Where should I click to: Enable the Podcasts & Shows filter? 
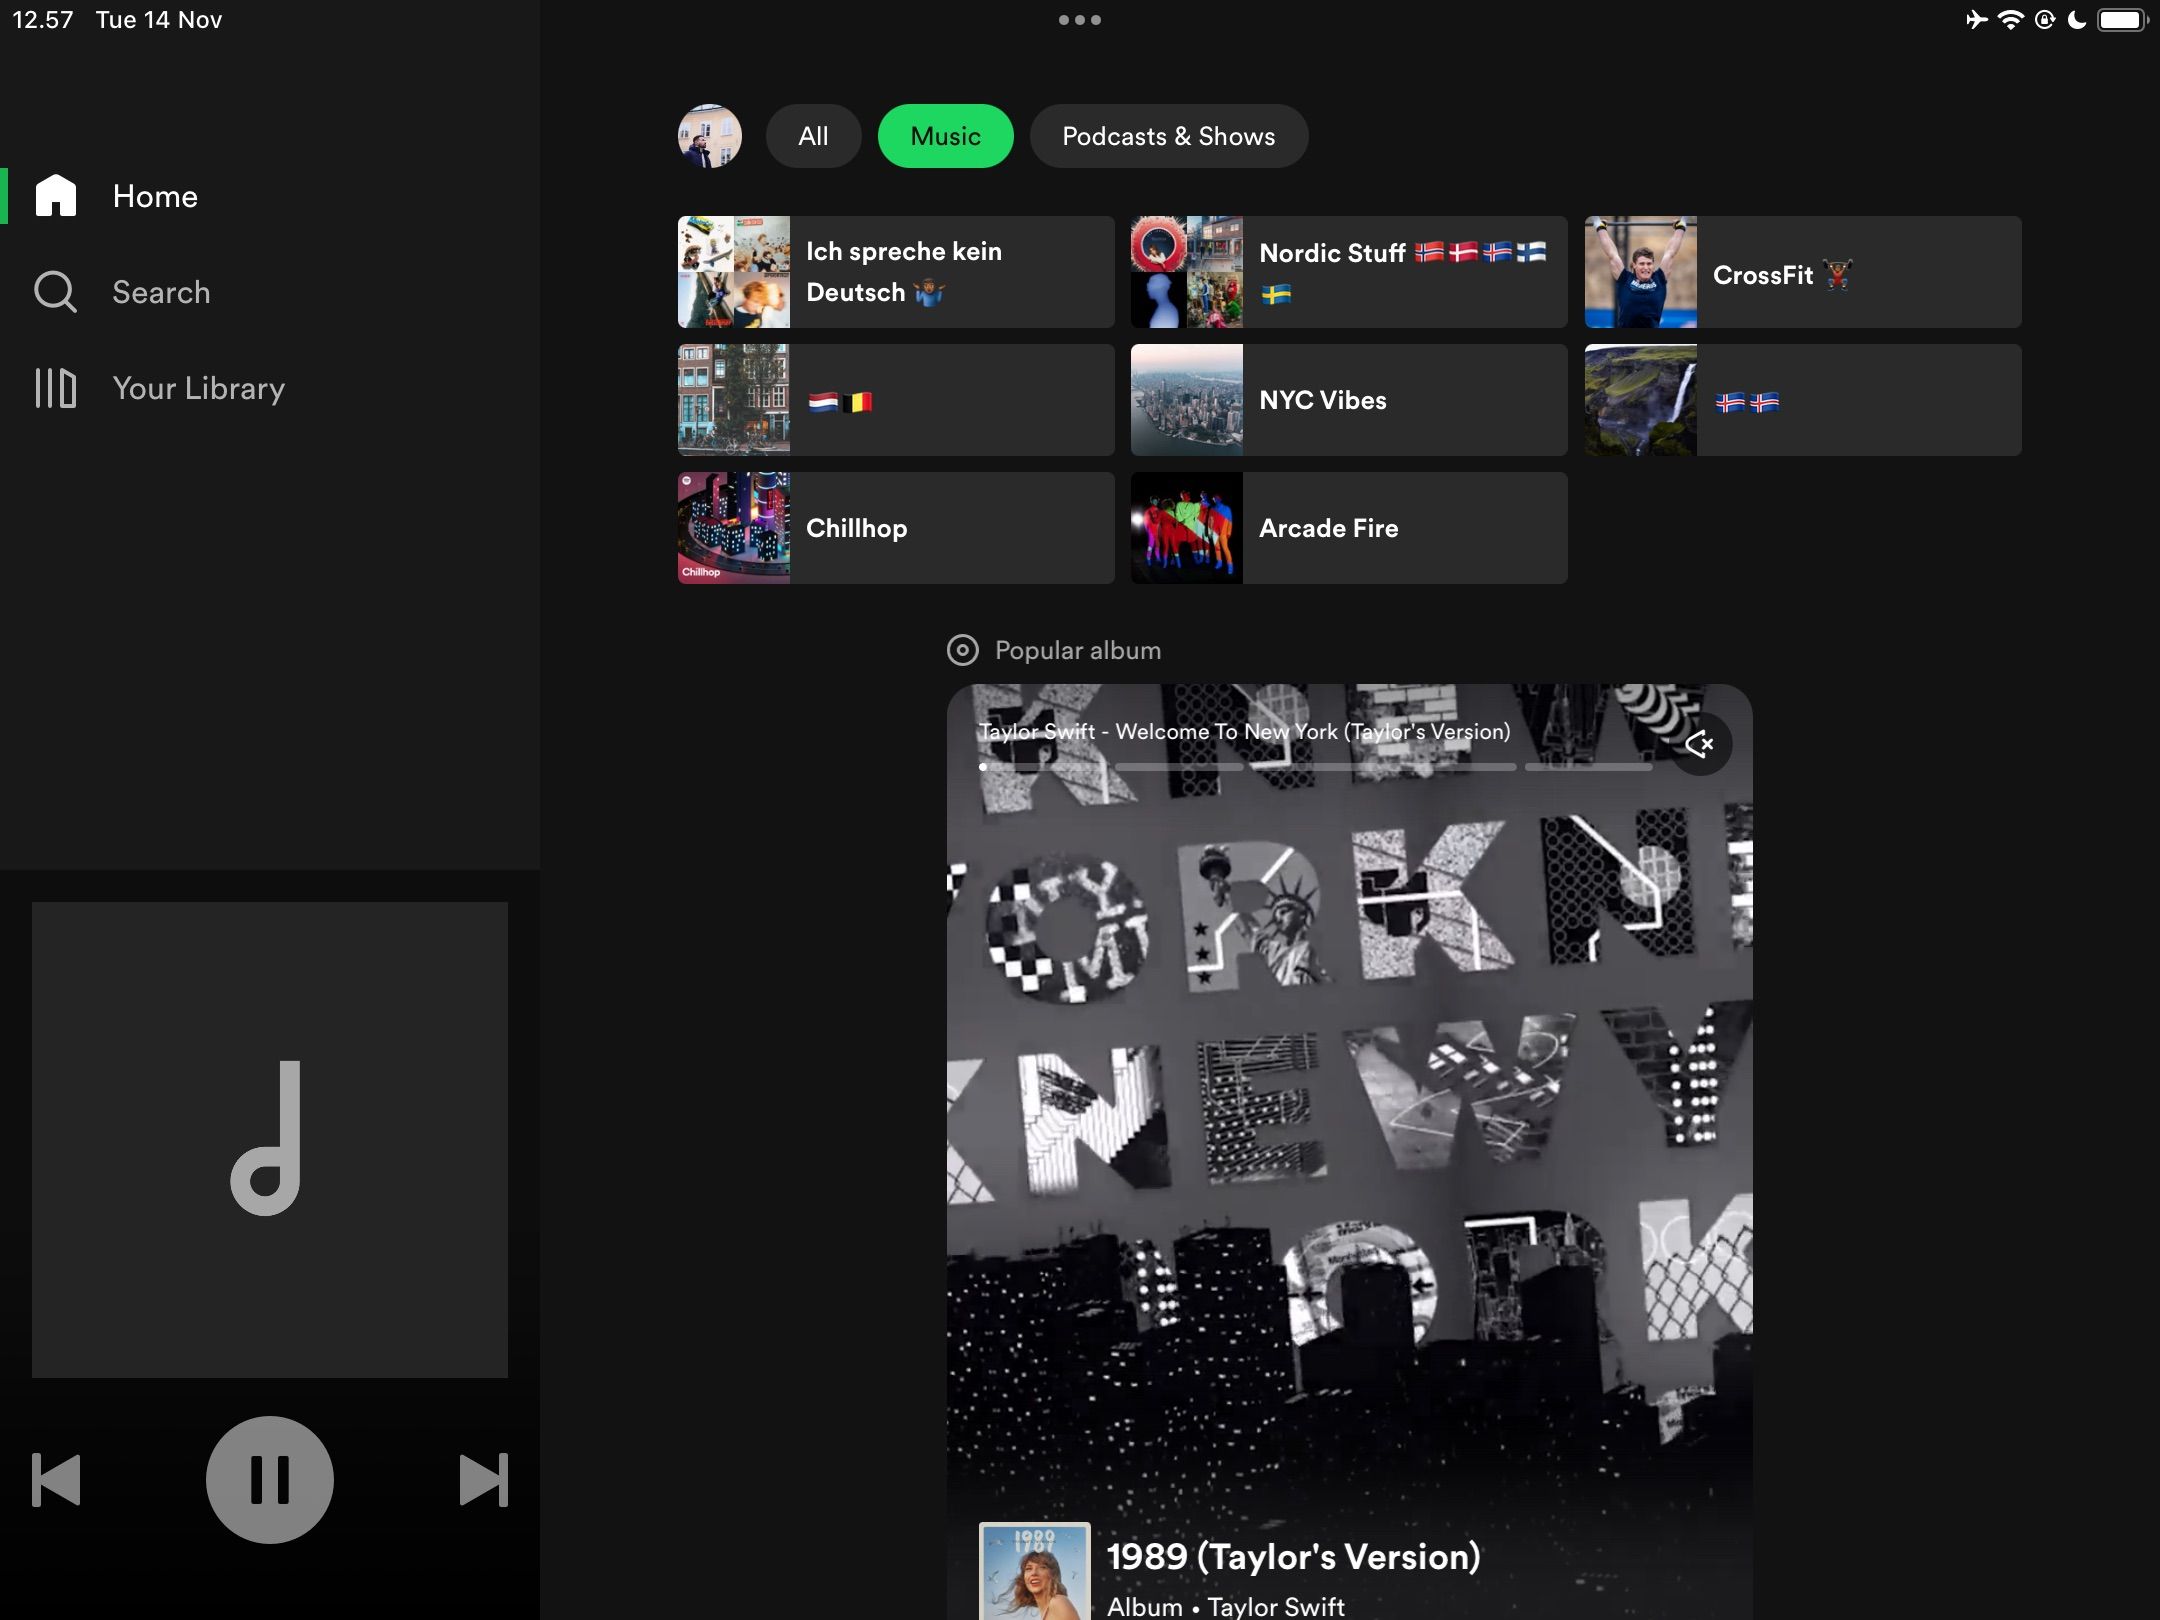1169,136
